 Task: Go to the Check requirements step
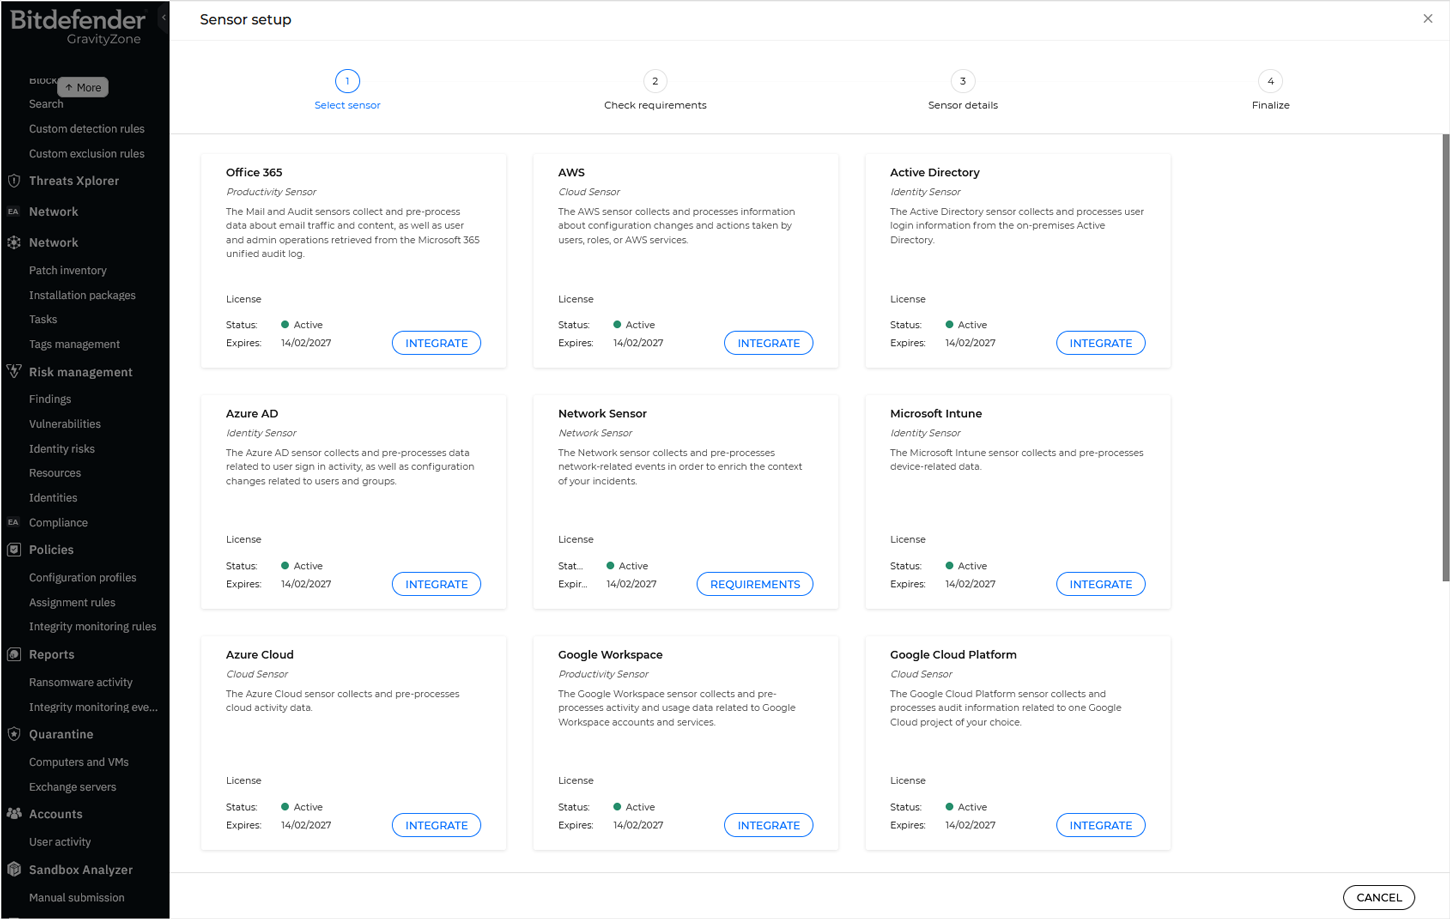tap(655, 81)
